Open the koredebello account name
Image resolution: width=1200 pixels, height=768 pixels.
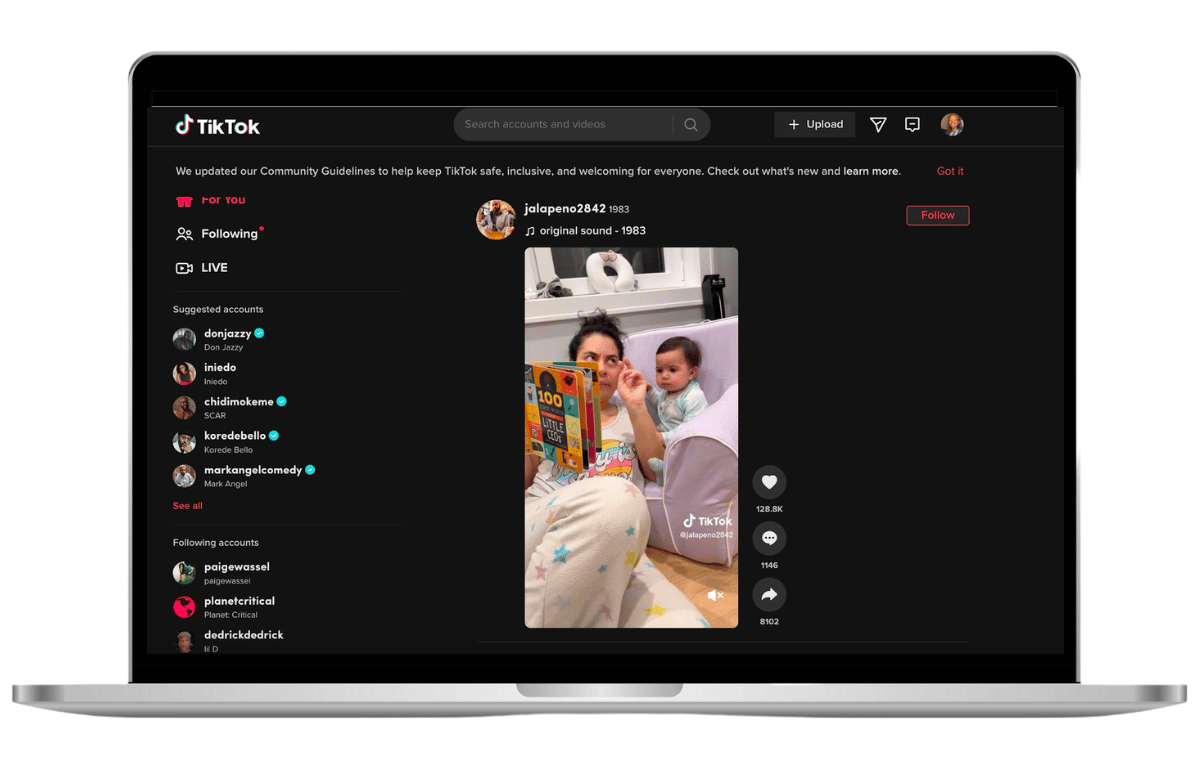(235, 435)
